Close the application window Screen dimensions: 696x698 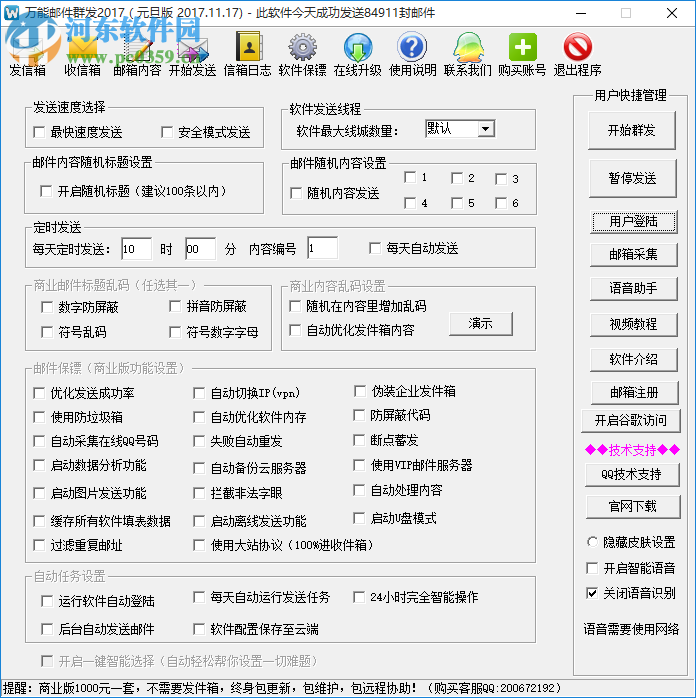(x=672, y=13)
